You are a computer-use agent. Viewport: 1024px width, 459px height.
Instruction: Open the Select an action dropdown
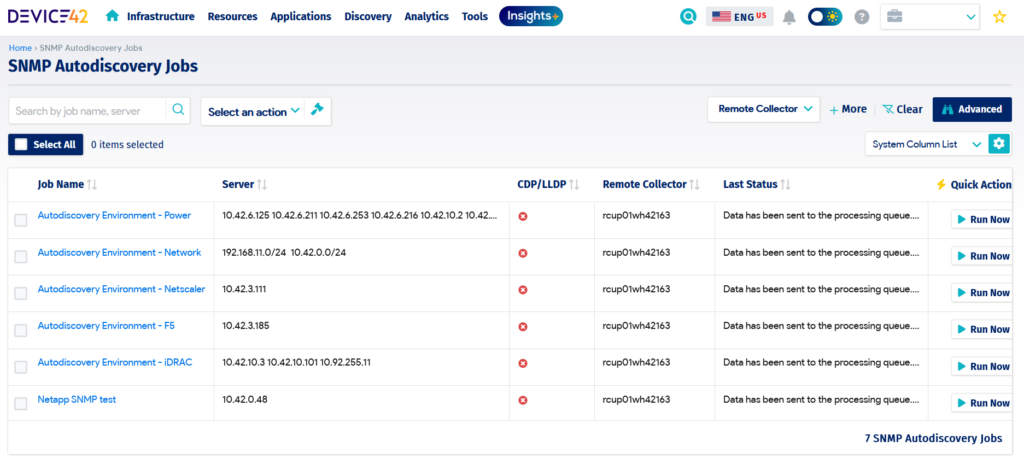[253, 111]
